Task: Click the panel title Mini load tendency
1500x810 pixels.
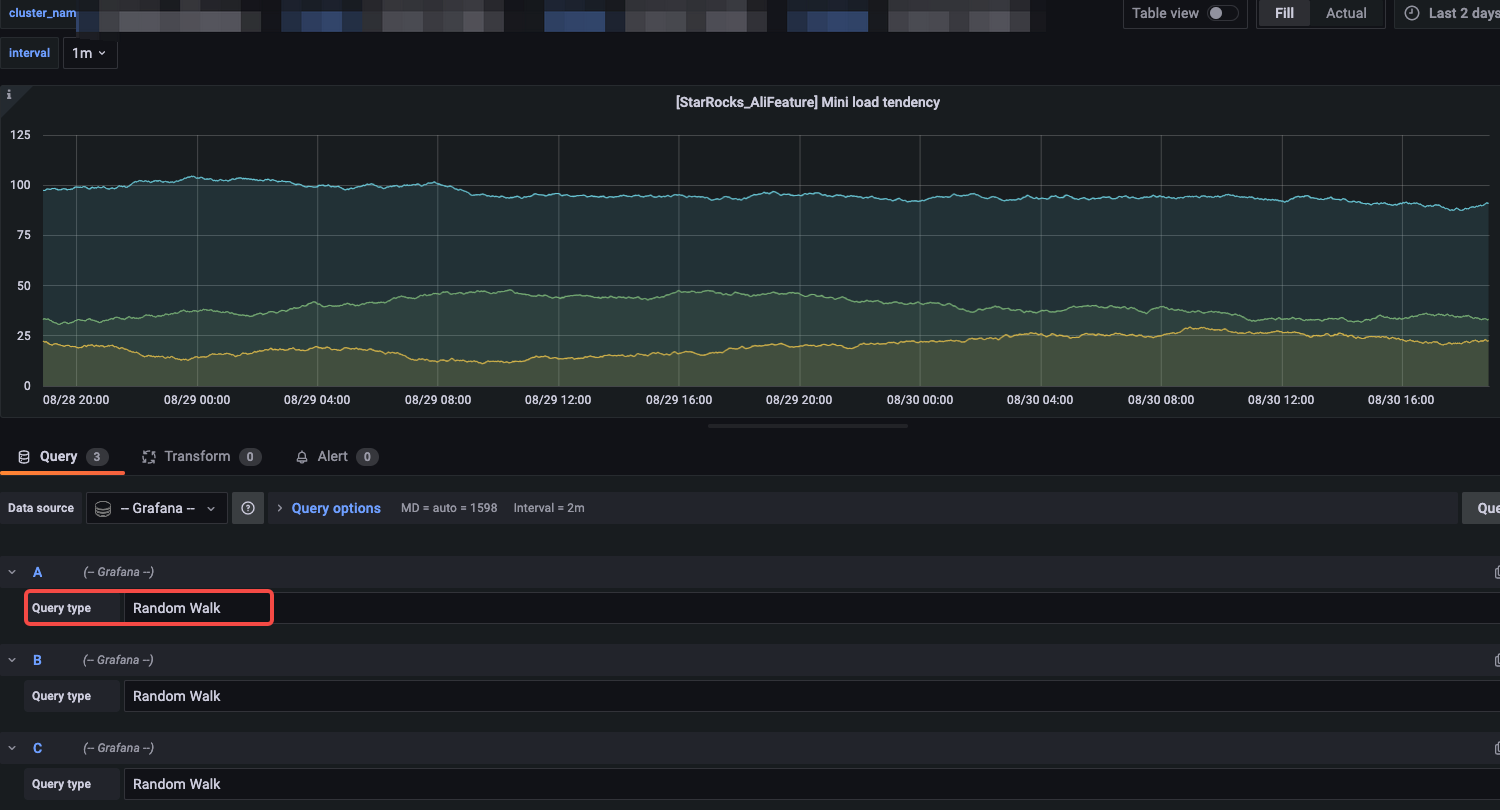Action: point(807,102)
